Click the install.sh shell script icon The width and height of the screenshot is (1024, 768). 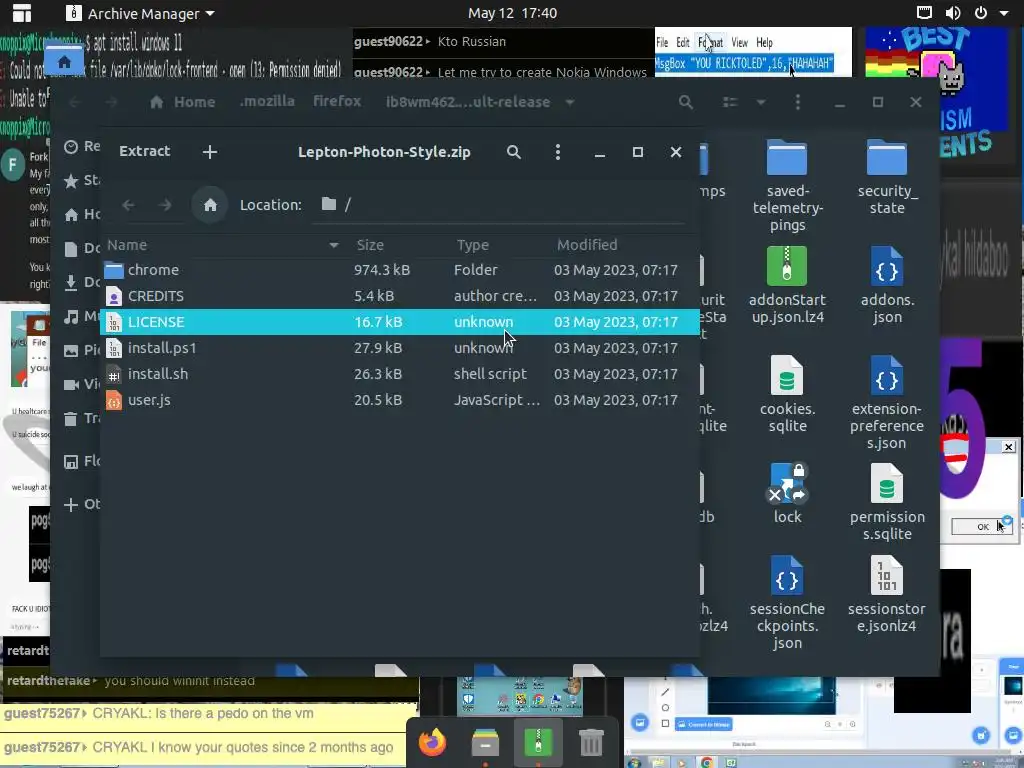pos(114,374)
